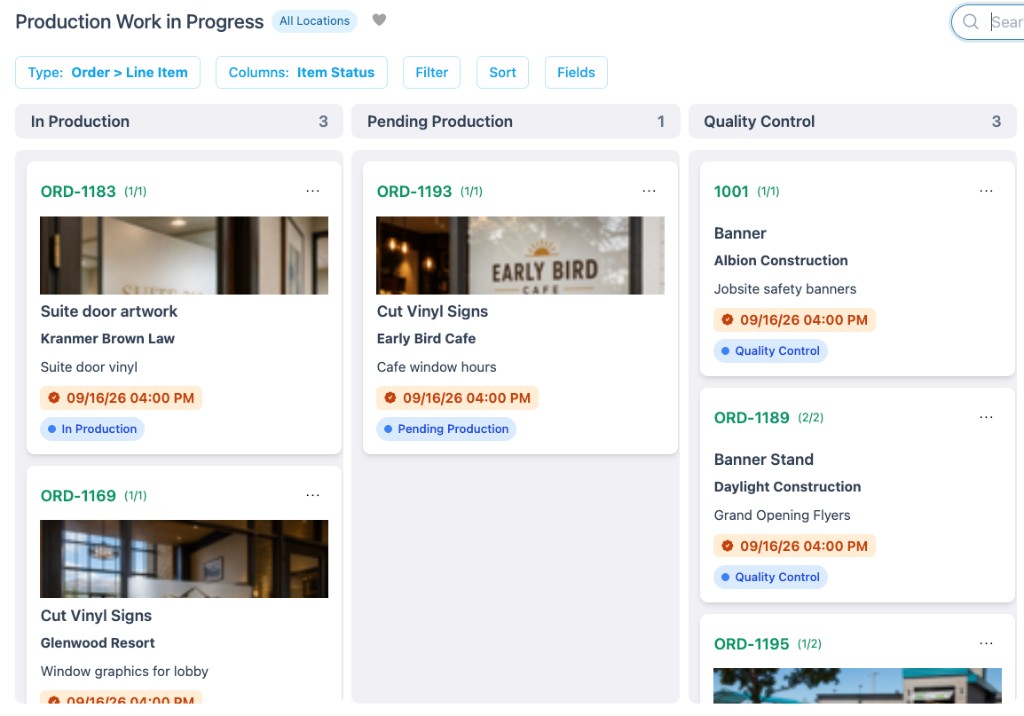Click the 1001 card due date badge
This screenshot has width=1024, height=716.
point(794,320)
